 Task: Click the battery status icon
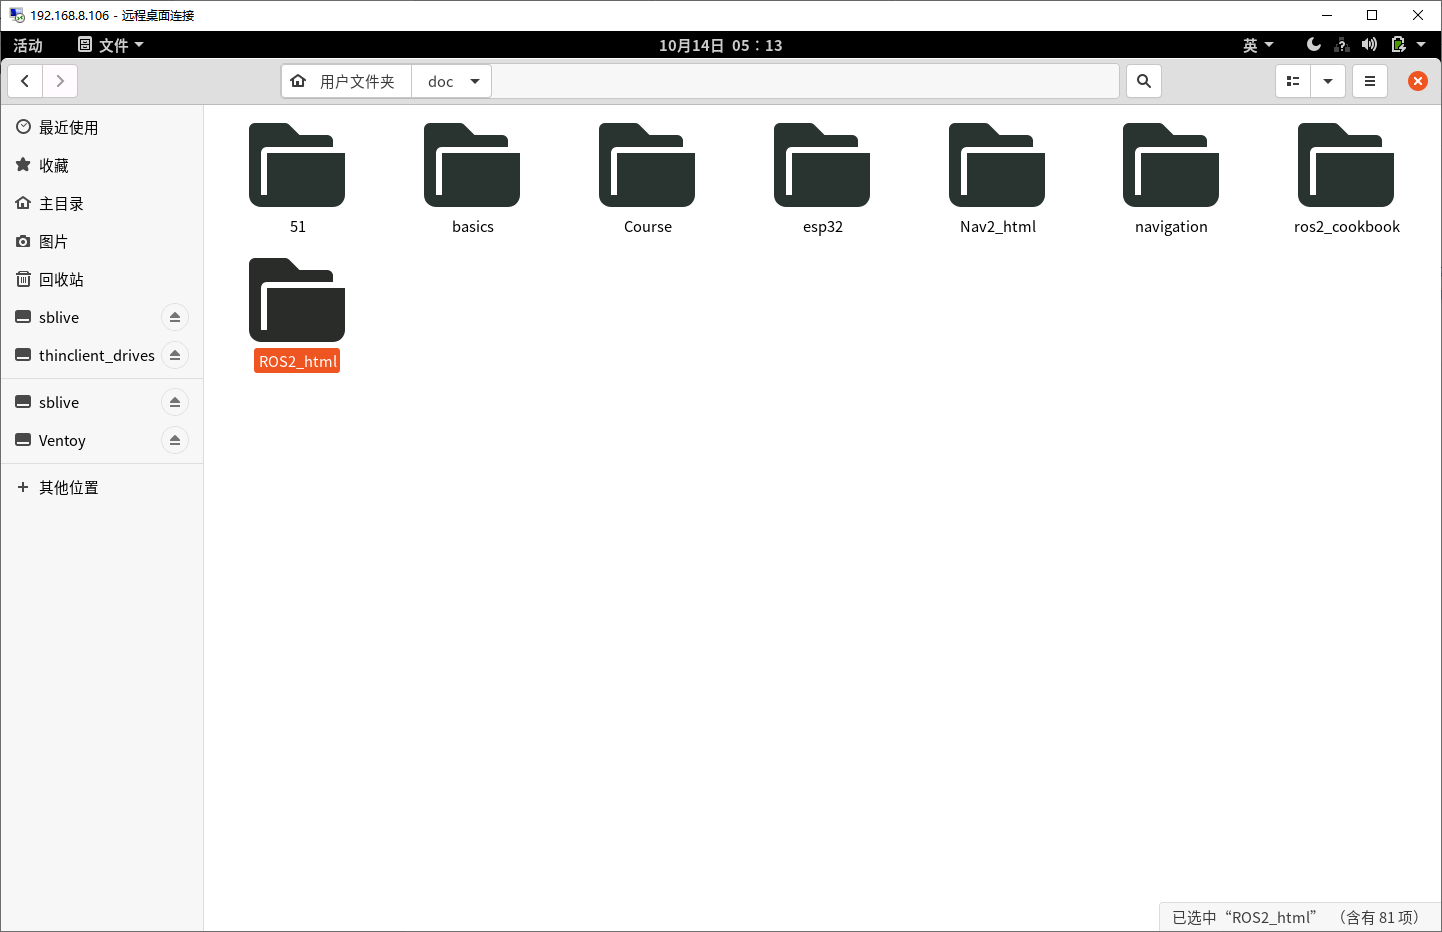1398,45
